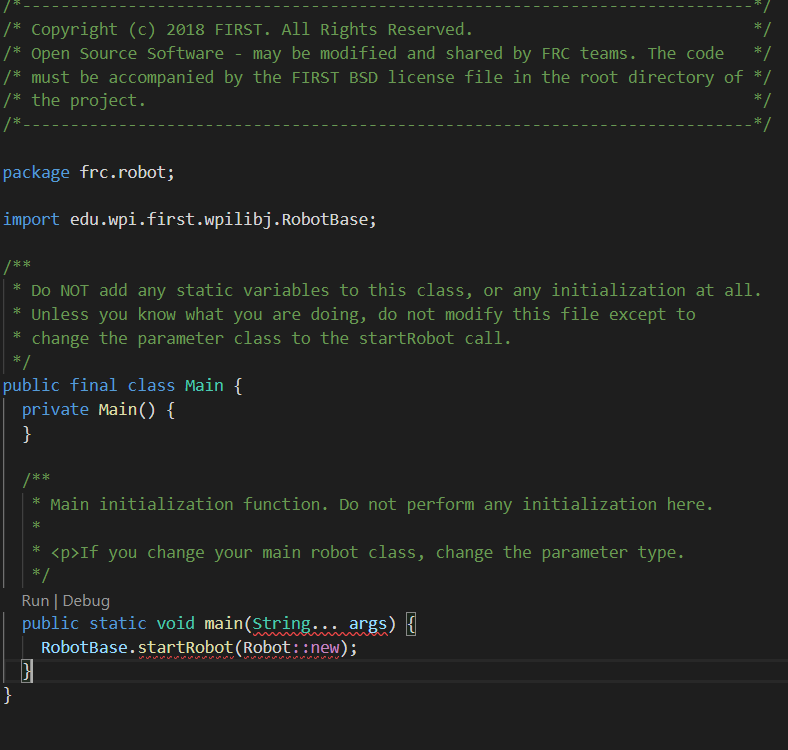Click the import keyword
Viewport: 788px width, 750px height.
[x=31, y=220]
